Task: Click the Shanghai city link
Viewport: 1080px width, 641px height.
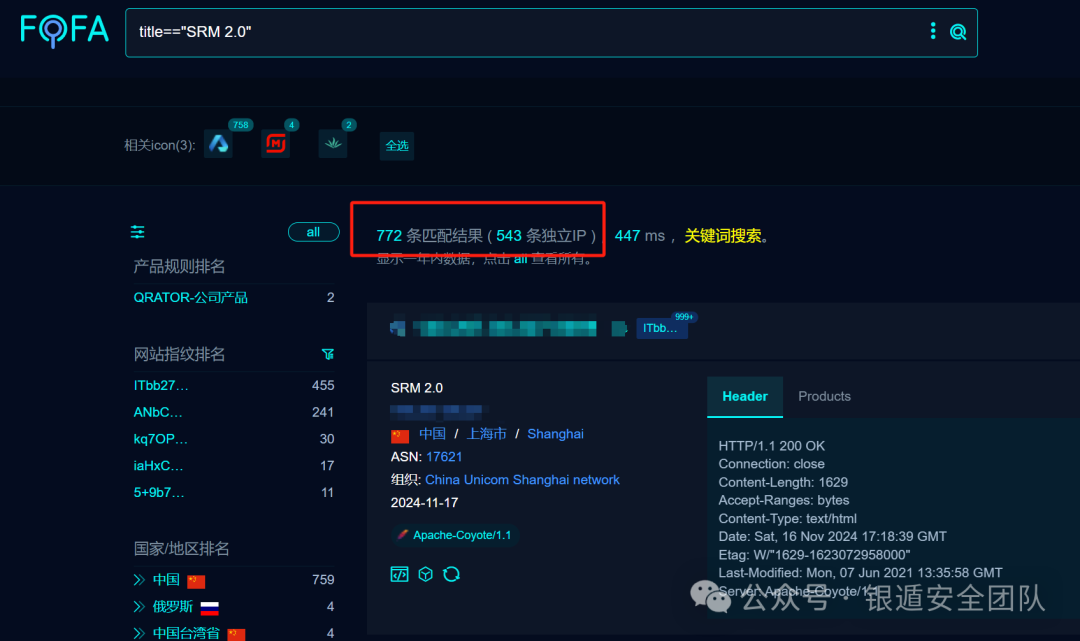Action: click(x=555, y=434)
